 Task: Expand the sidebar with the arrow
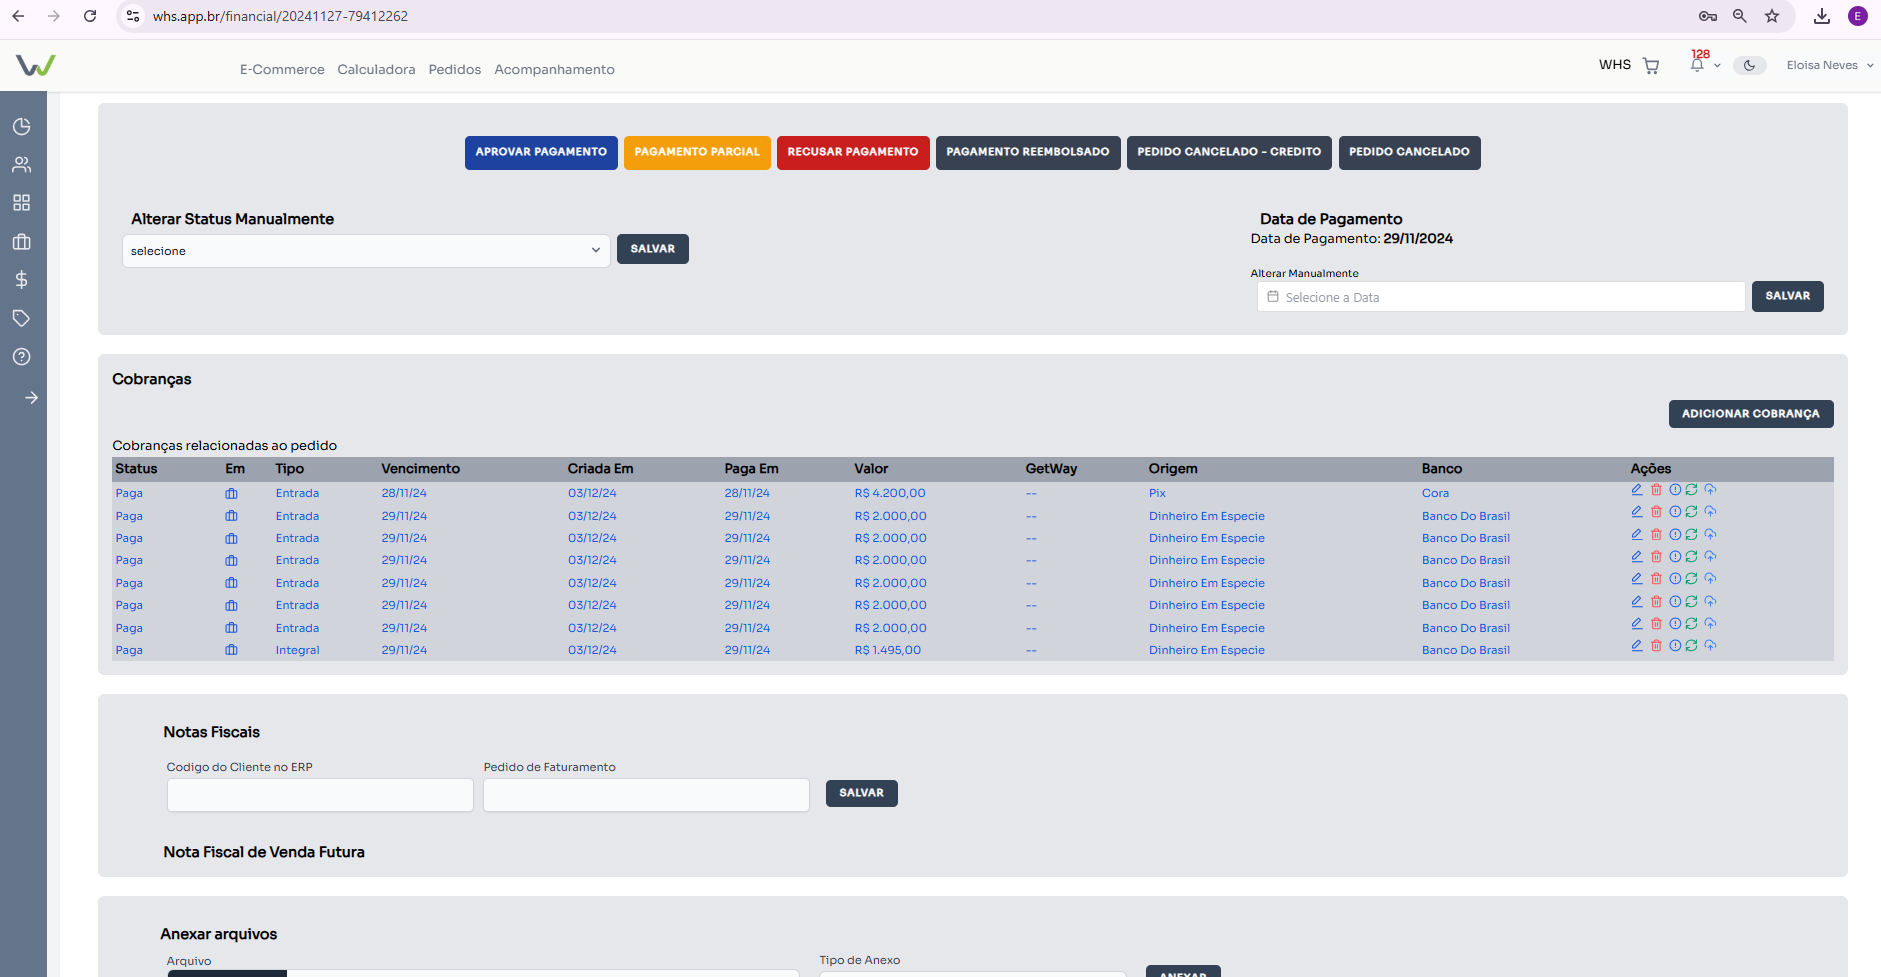[x=31, y=398]
